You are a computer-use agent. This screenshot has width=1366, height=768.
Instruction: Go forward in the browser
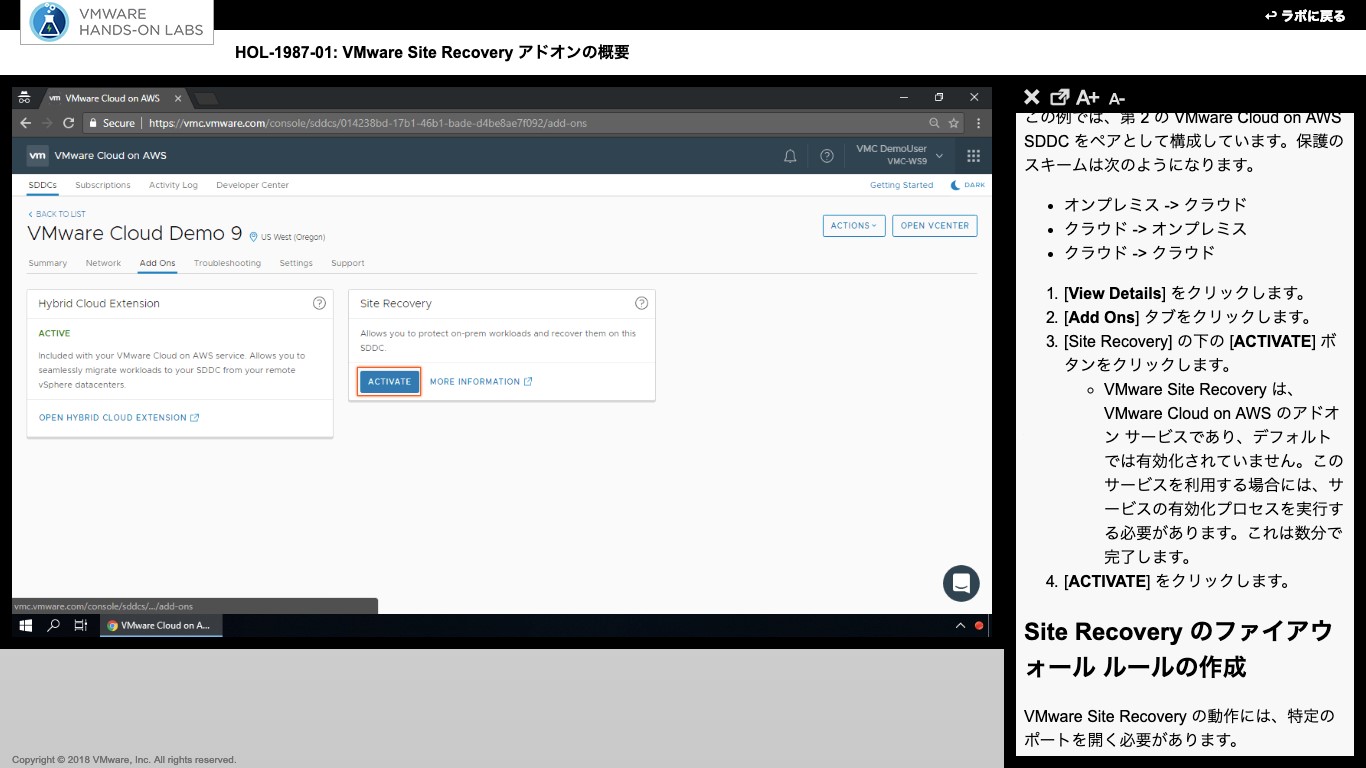47,123
